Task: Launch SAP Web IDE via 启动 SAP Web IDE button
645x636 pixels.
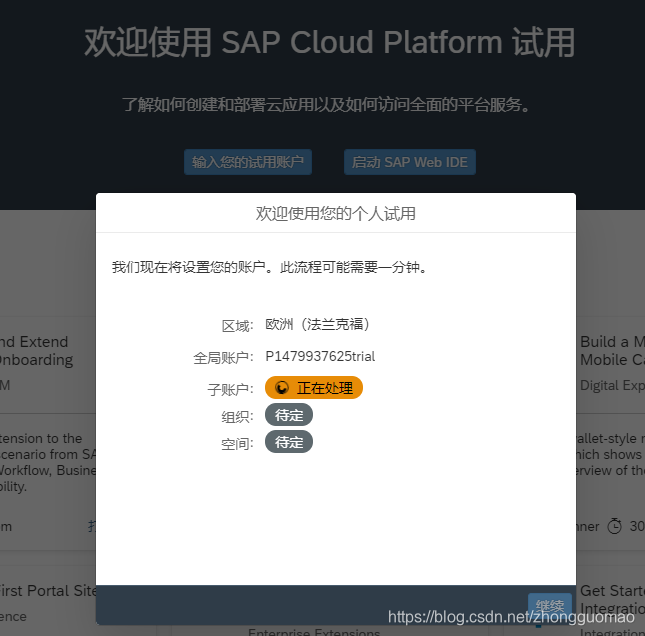Action: [410, 162]
